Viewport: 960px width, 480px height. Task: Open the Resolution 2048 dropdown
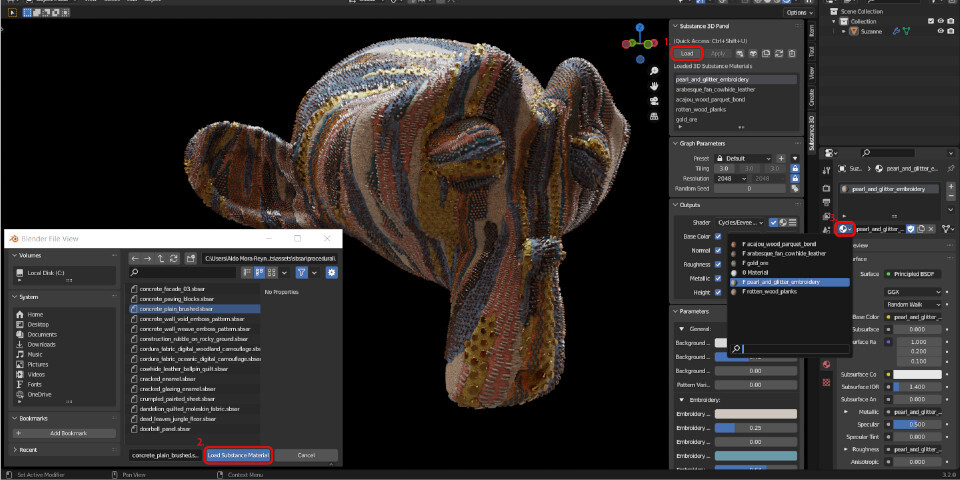(x=732, y=178)
